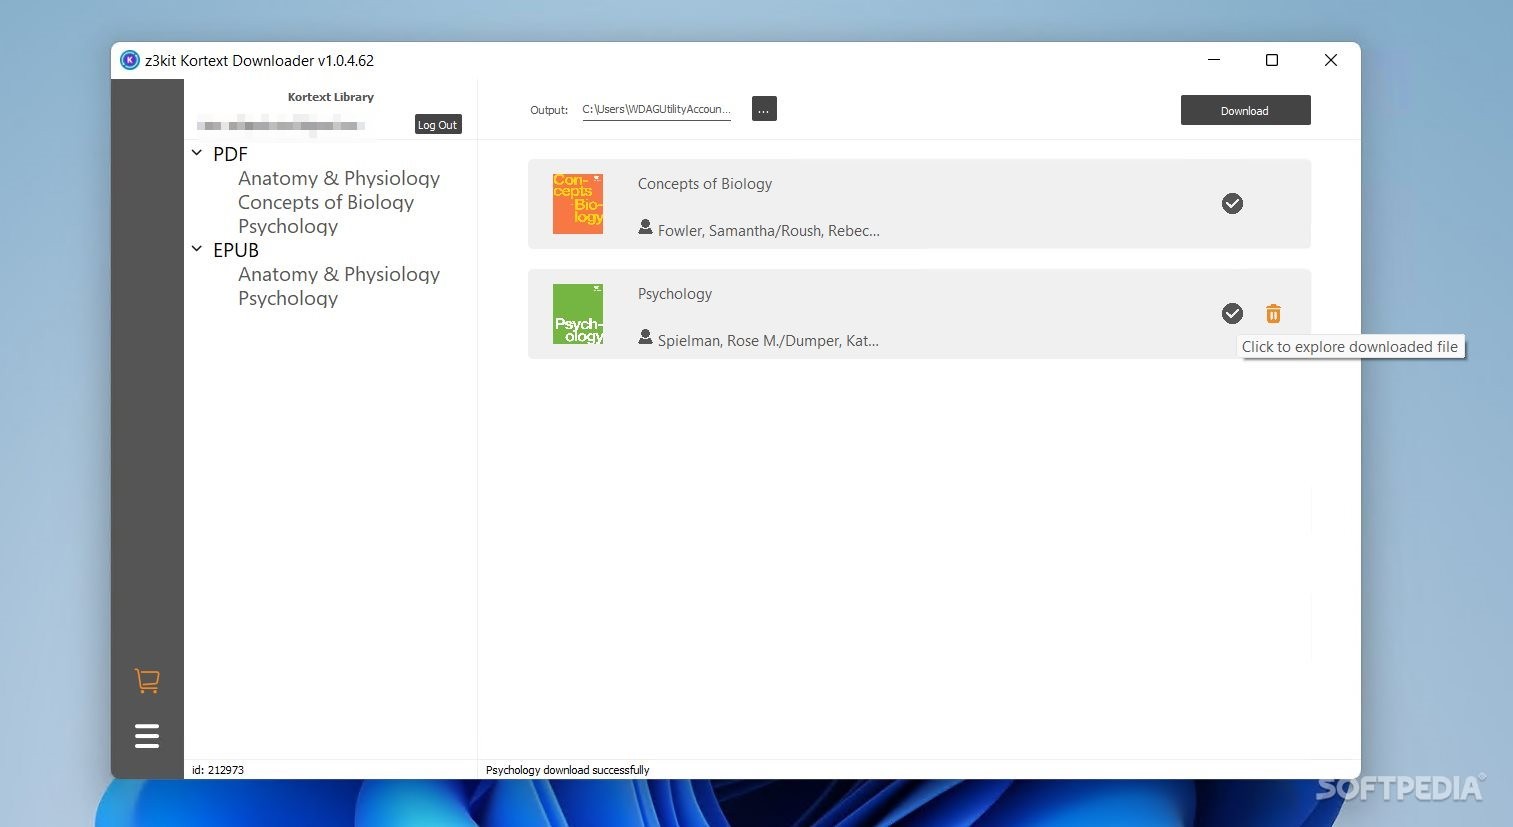Select Anatomy & Physiology under EPUB
Viewport: 1513px width, 827px height.
pos(339,274)
